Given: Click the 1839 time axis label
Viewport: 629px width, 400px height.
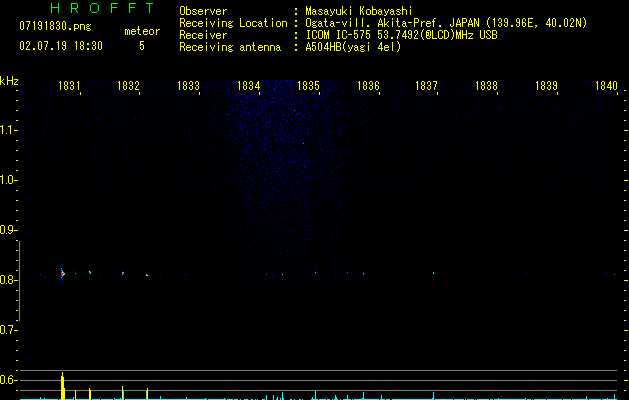Looking at the screenshot, I should coord(546,86).
